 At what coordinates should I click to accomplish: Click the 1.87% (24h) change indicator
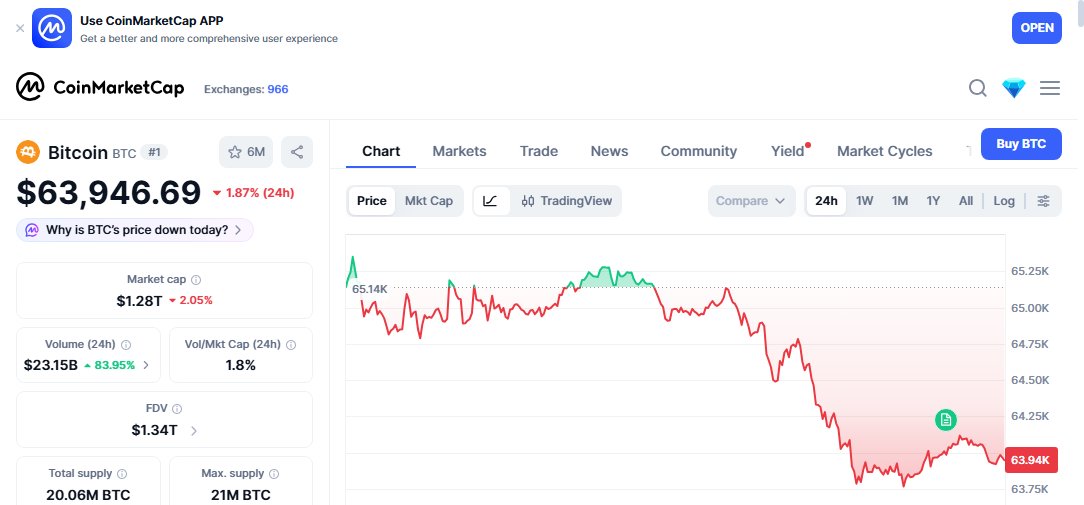253,193
